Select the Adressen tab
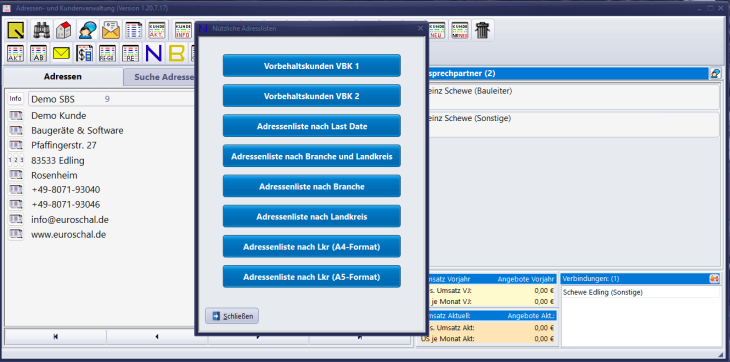The image size is (730, 362). coord(63,76)
